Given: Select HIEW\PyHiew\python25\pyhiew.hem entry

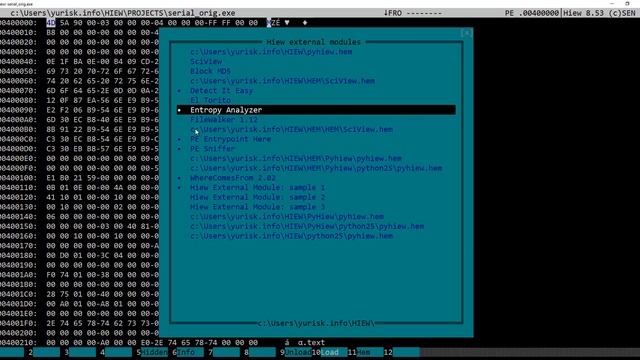Looking at the screenshot, I should (x=307, y=227).
